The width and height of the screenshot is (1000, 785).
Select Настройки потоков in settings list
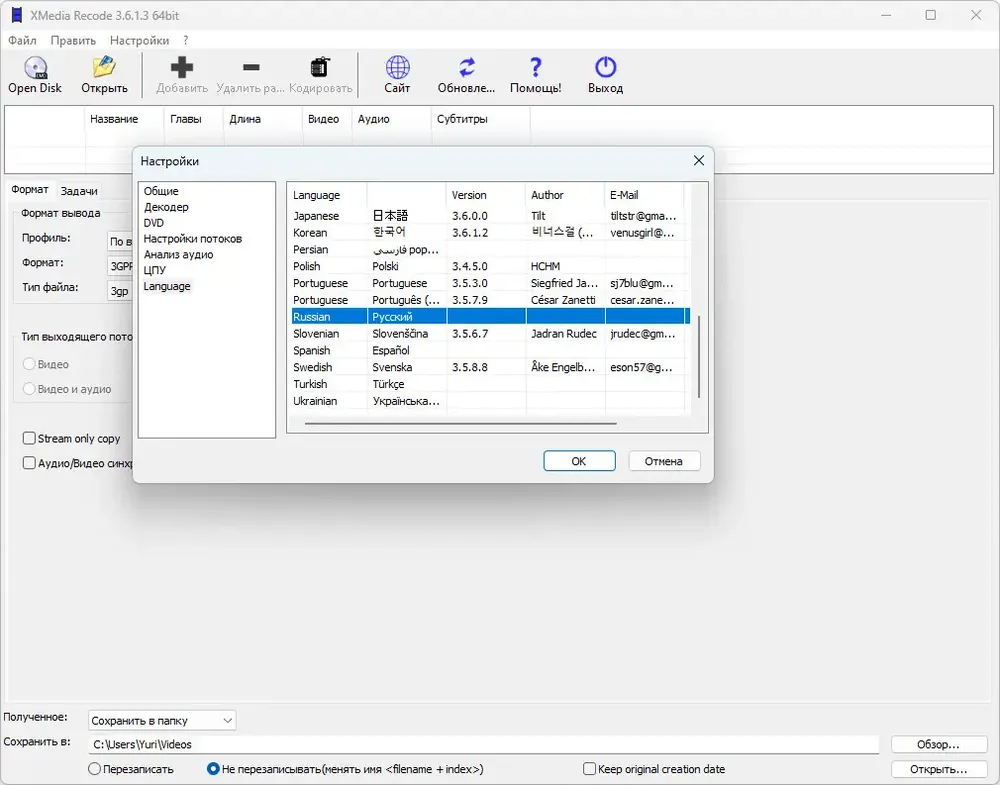click(x=193, y=238)
